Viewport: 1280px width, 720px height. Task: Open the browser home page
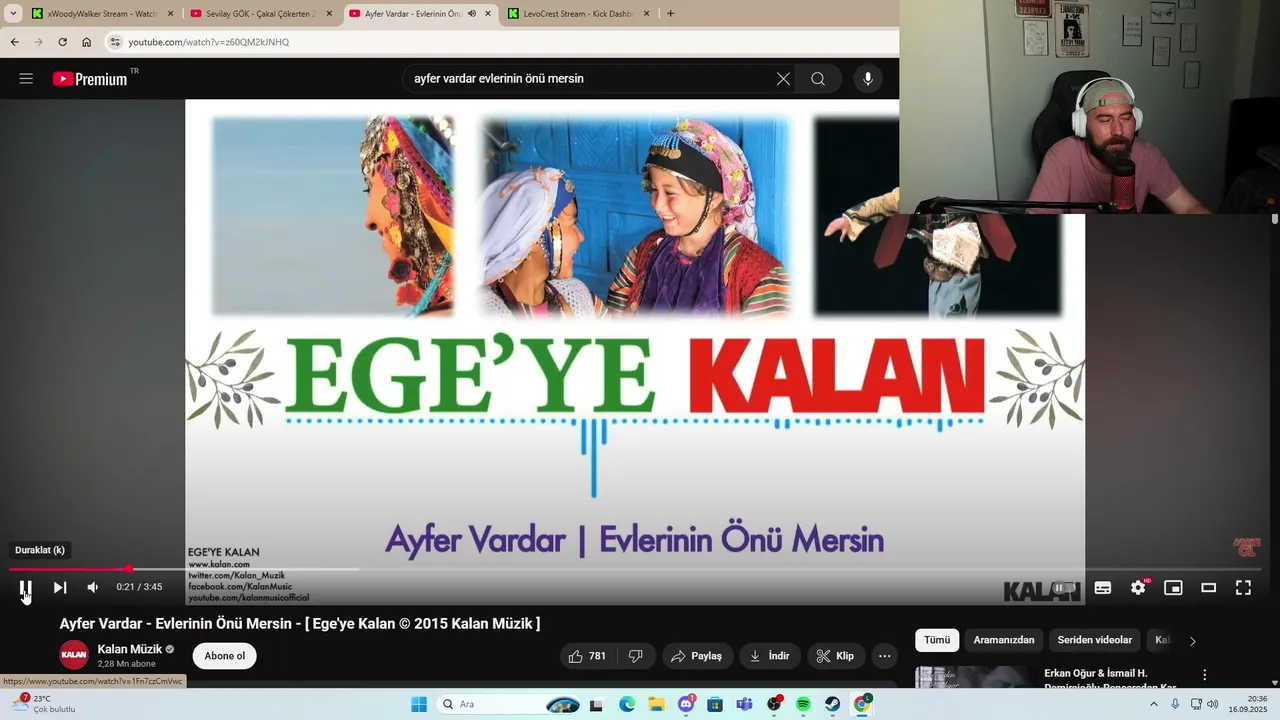[x=86, y=42]
